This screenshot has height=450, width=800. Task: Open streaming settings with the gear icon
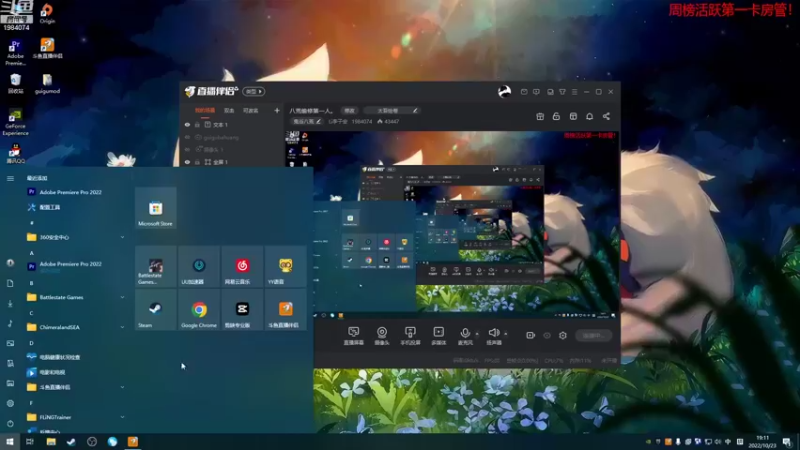[x=563, y=335]
